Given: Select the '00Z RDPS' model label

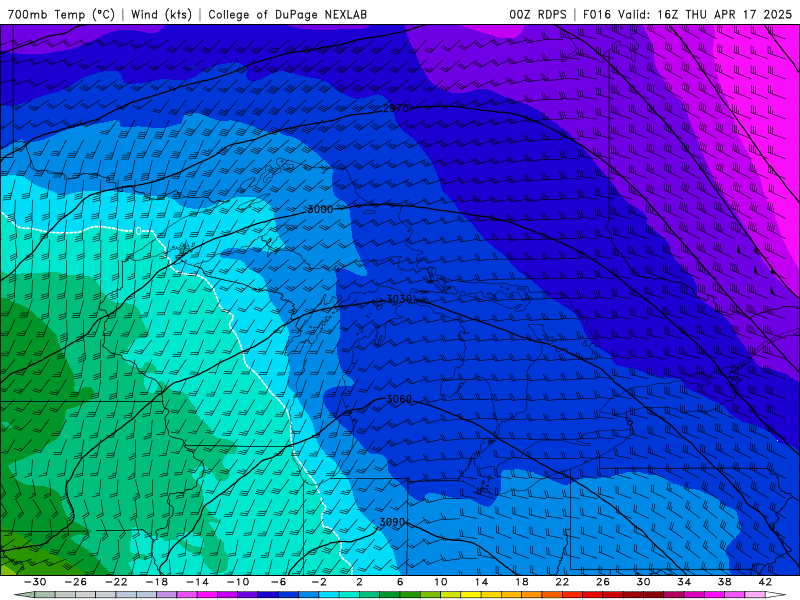Looking at the screenshot, I should click(537, 14).
